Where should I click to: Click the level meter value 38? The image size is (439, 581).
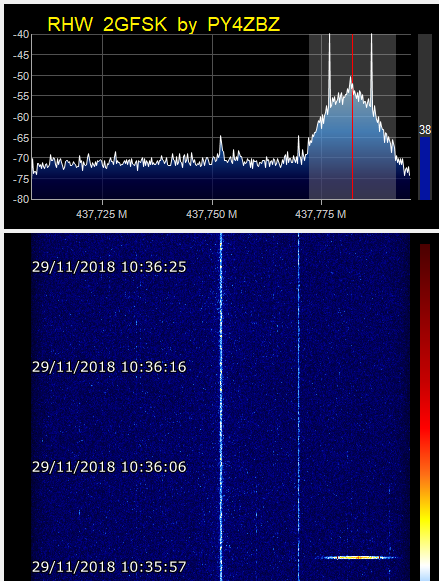425,130
